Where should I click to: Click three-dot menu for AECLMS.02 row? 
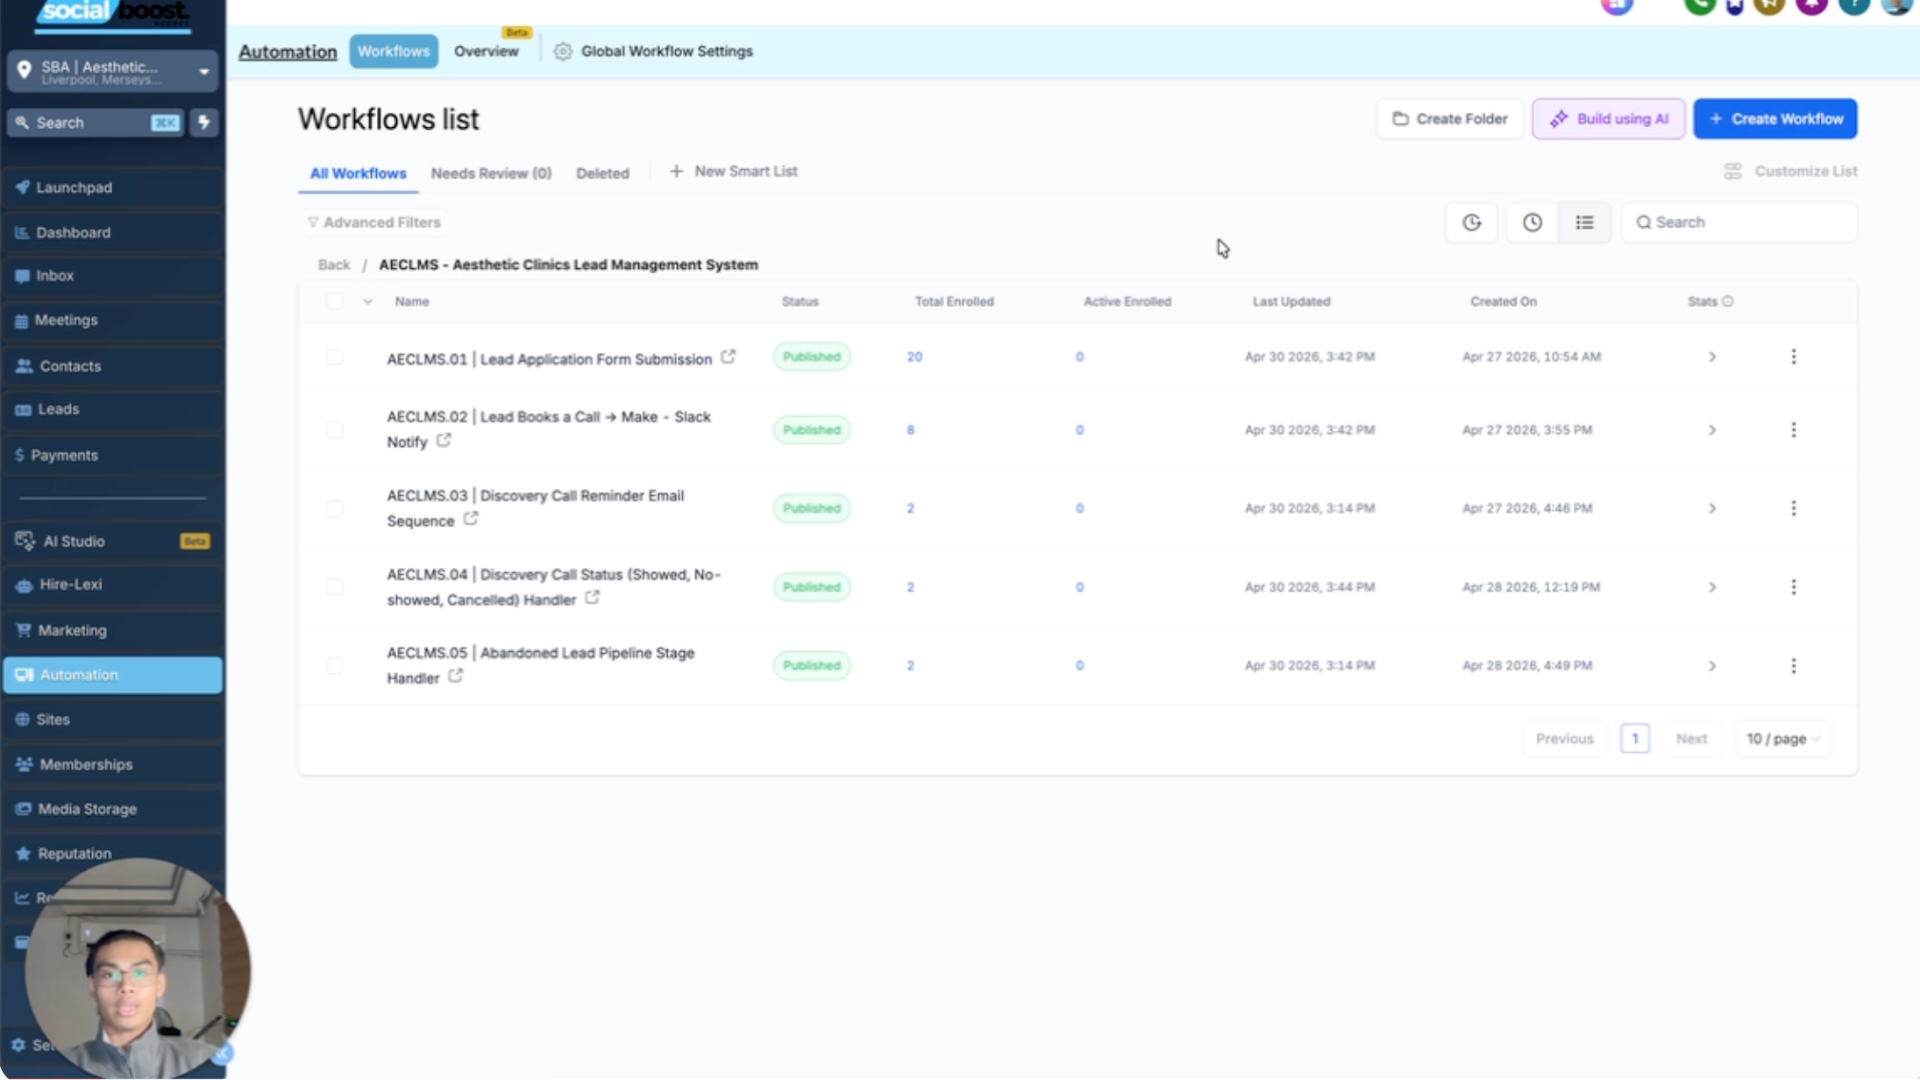(x=1793, y=430)
